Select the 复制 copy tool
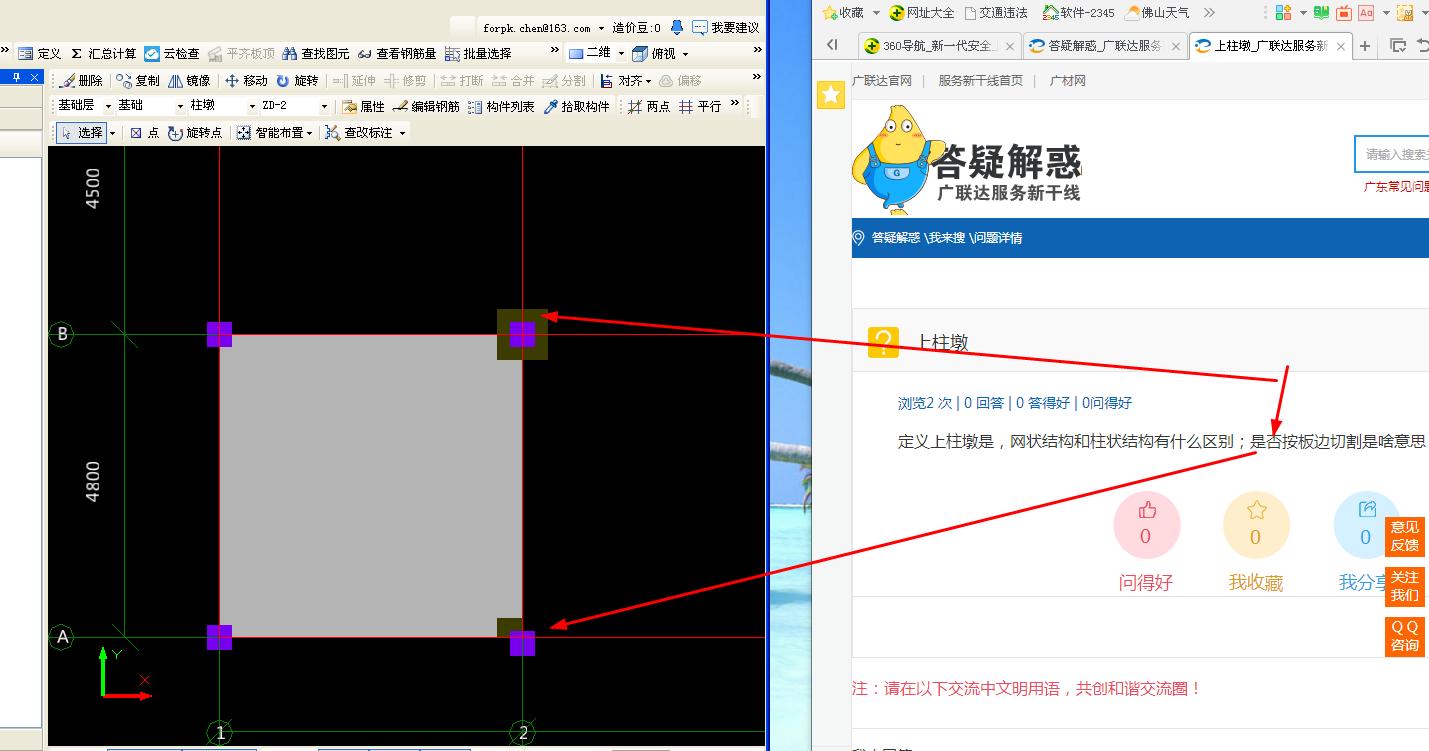The height and width of the screenshot is (751, 1429). (138, 80)
